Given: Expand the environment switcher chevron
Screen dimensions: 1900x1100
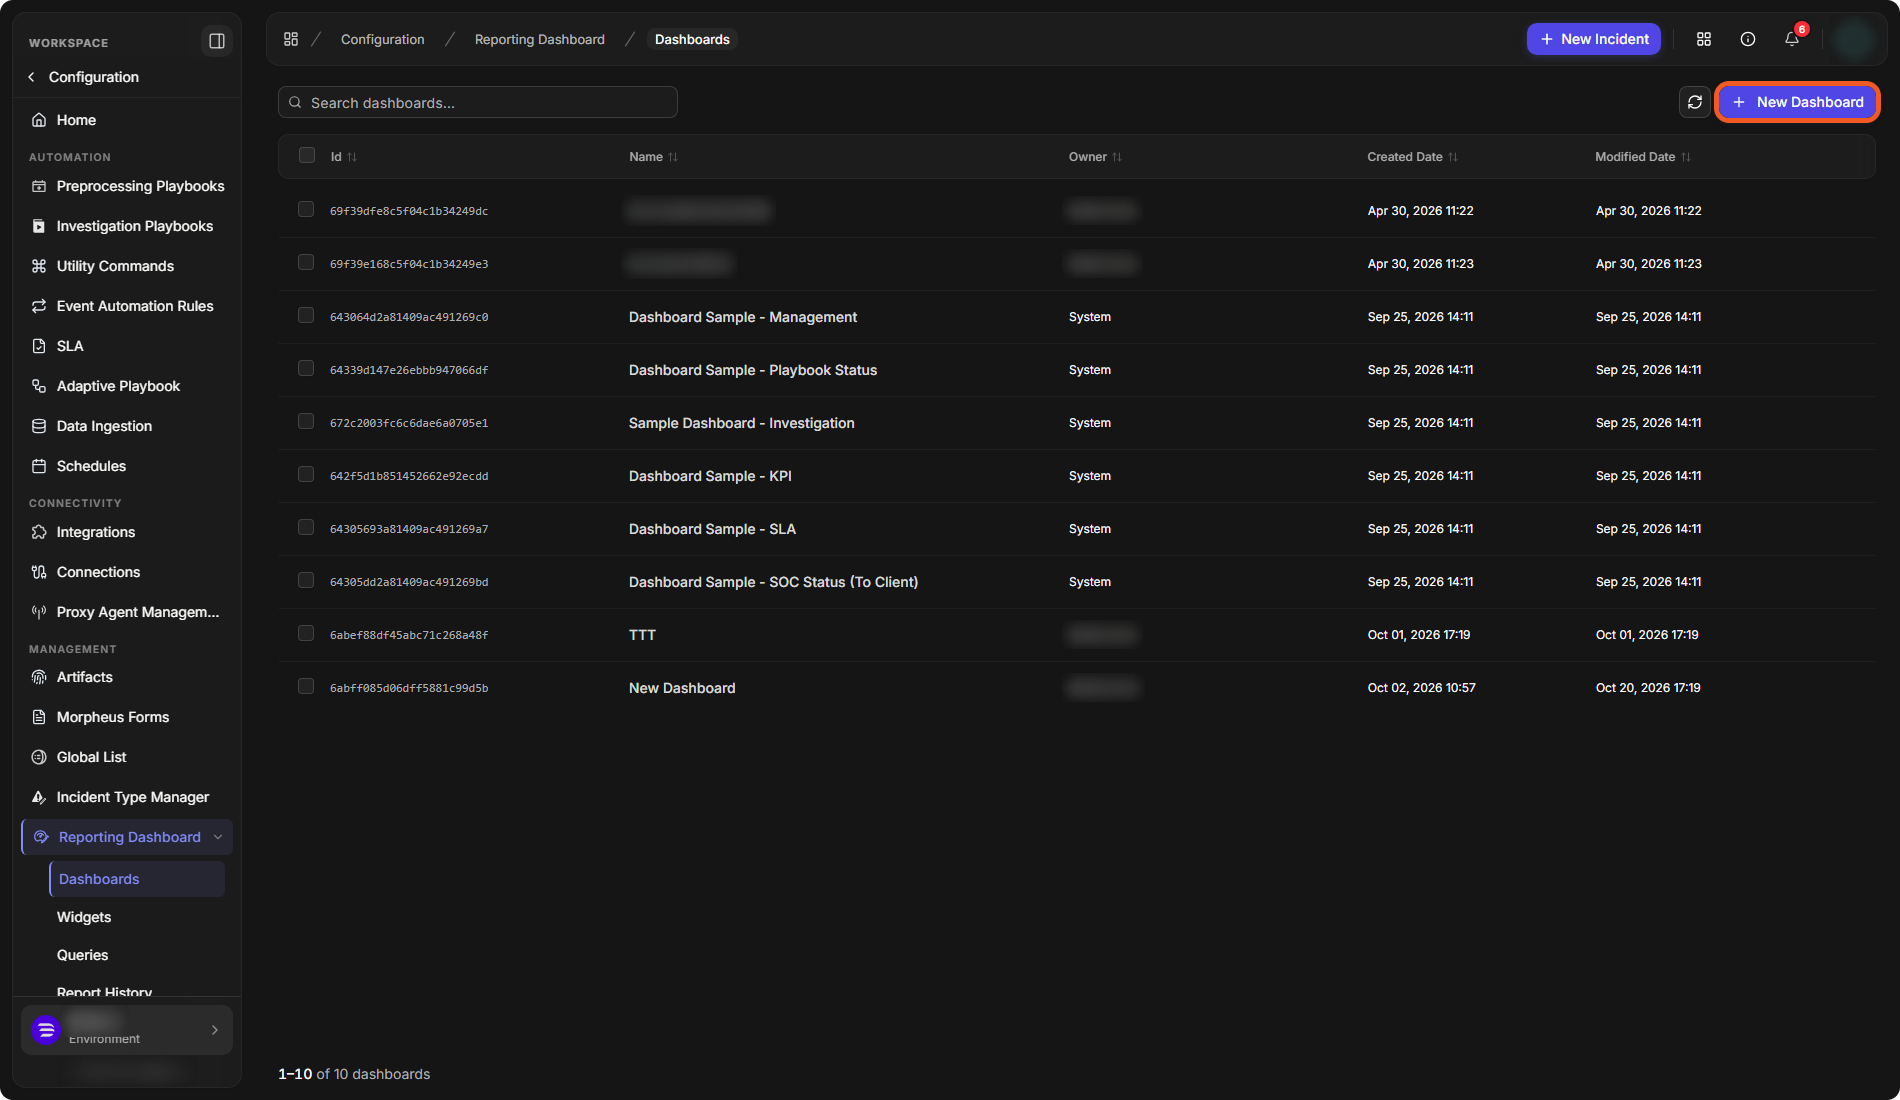Looking at the screenshot, I should tap(215, 1030).
